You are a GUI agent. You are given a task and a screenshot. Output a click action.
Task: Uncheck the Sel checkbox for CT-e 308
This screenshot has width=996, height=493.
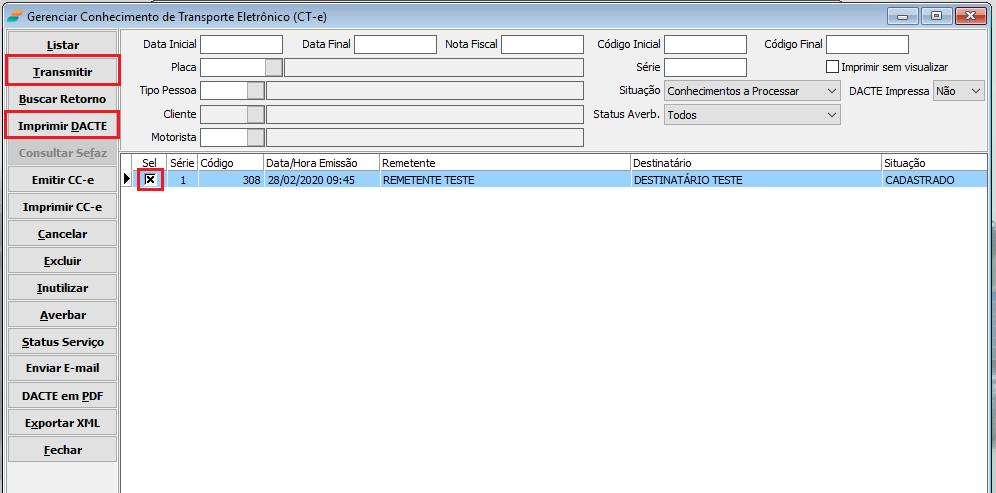pos(150,180)
